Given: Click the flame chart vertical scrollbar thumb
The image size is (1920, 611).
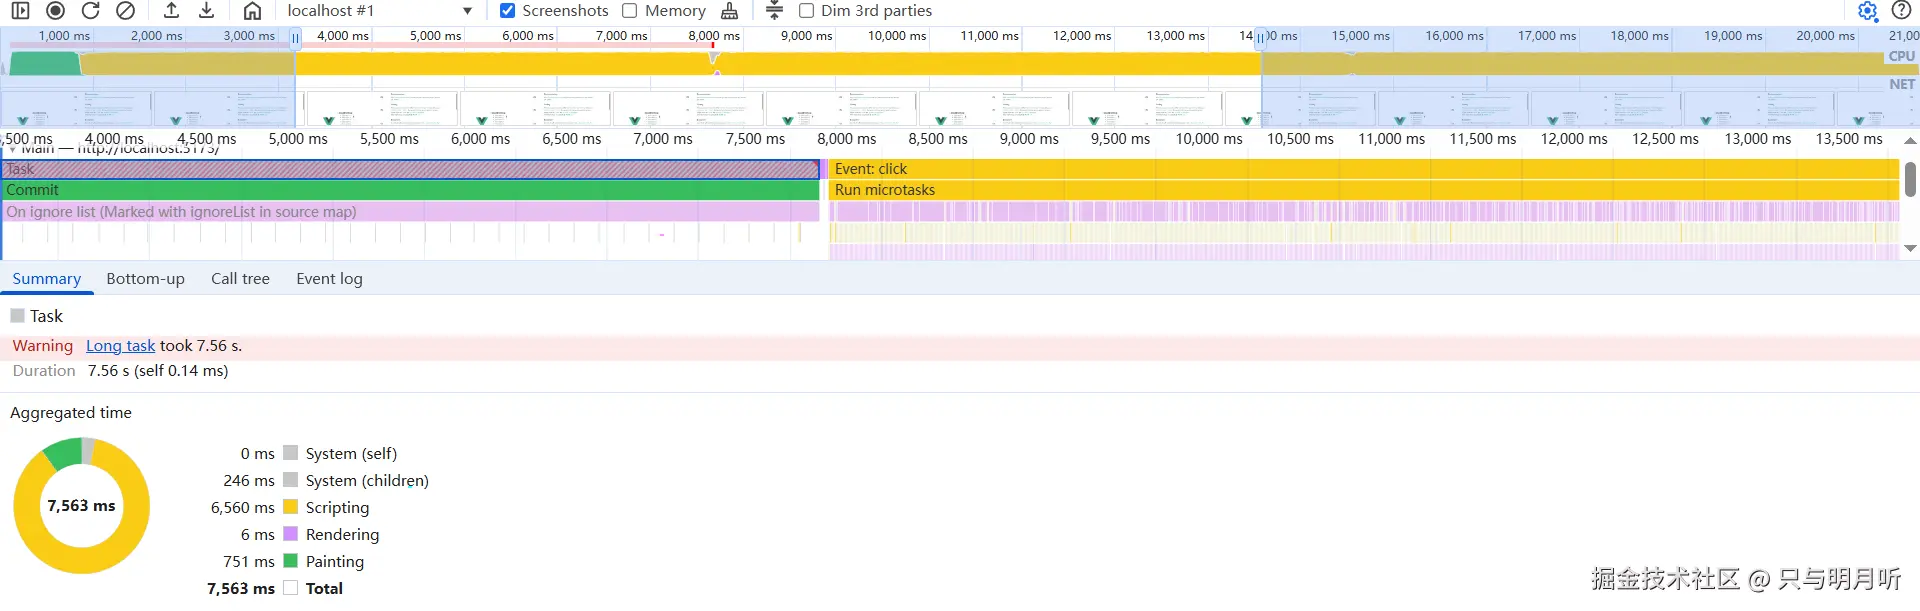Looking at the screenshot, I should [1910, 179].
